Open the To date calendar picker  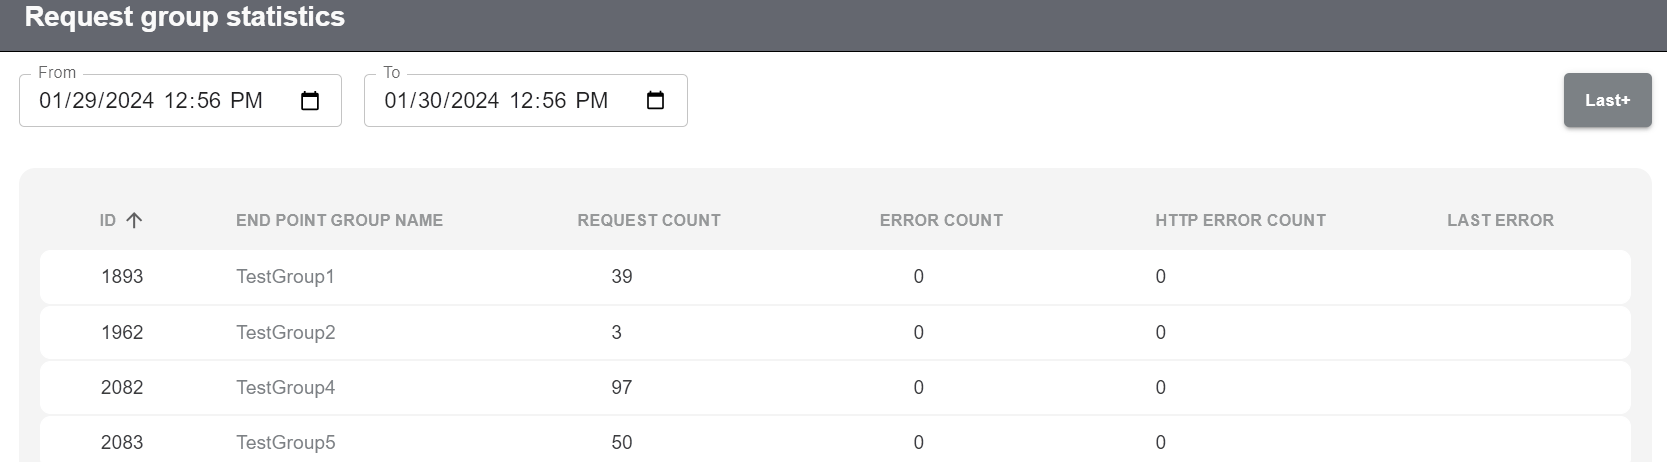pos(655,101)
